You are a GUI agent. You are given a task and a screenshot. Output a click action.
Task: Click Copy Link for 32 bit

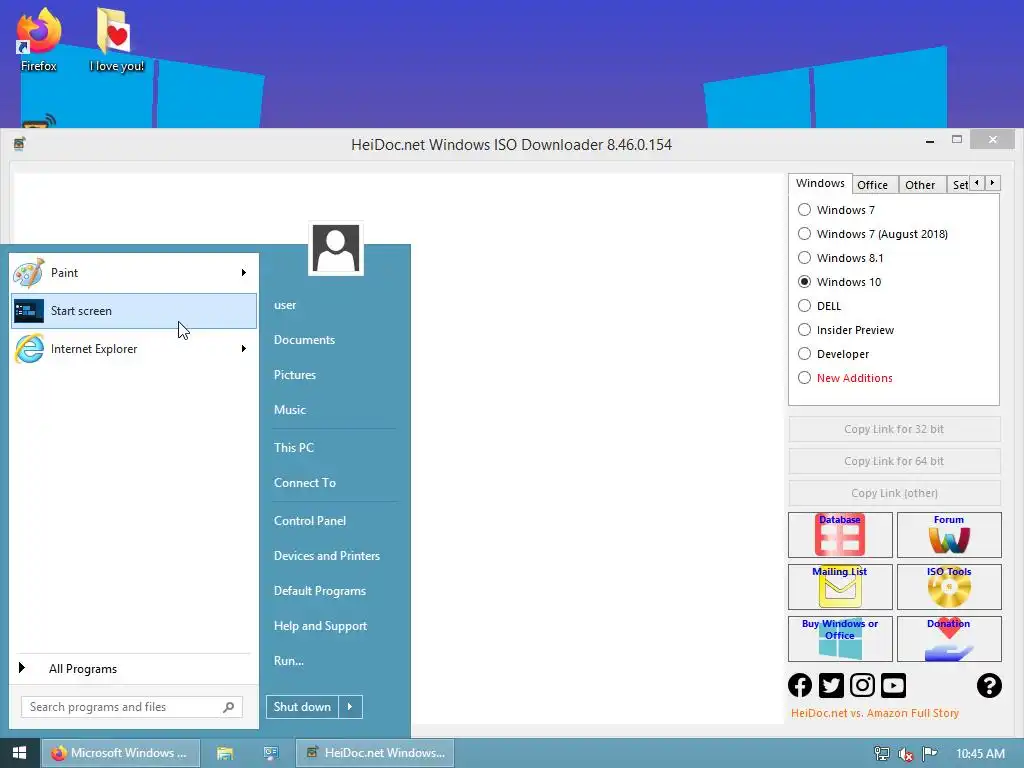pyautogui.click(x=894, y=429)
